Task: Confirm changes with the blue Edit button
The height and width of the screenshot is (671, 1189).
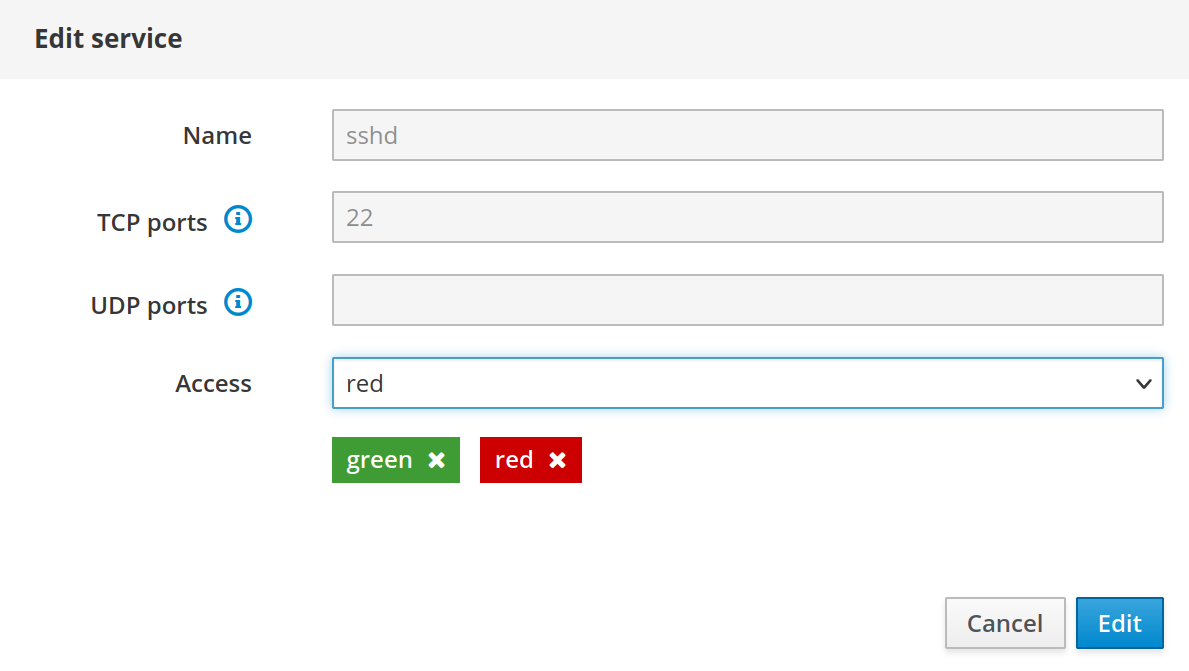Action: [1119, 623]
